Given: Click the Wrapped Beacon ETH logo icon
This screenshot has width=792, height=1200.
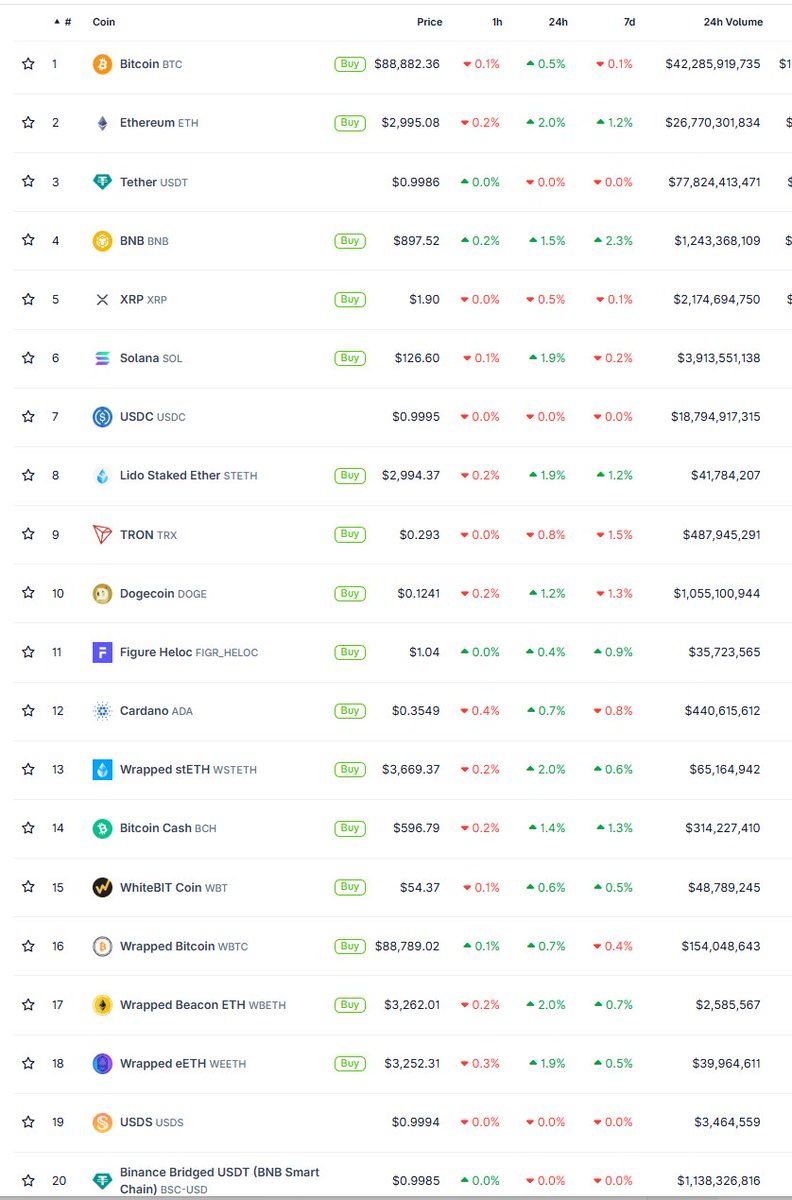Looking at the screenshot, I should (102, 1005).
